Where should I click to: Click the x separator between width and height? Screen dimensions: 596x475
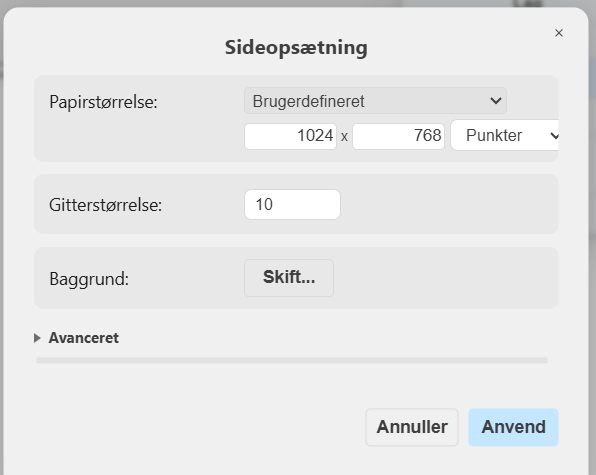344,136
